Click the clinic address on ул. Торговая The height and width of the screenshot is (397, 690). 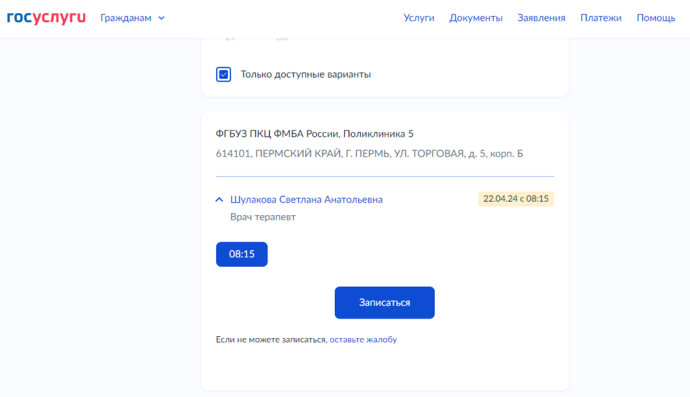[369, 154]
